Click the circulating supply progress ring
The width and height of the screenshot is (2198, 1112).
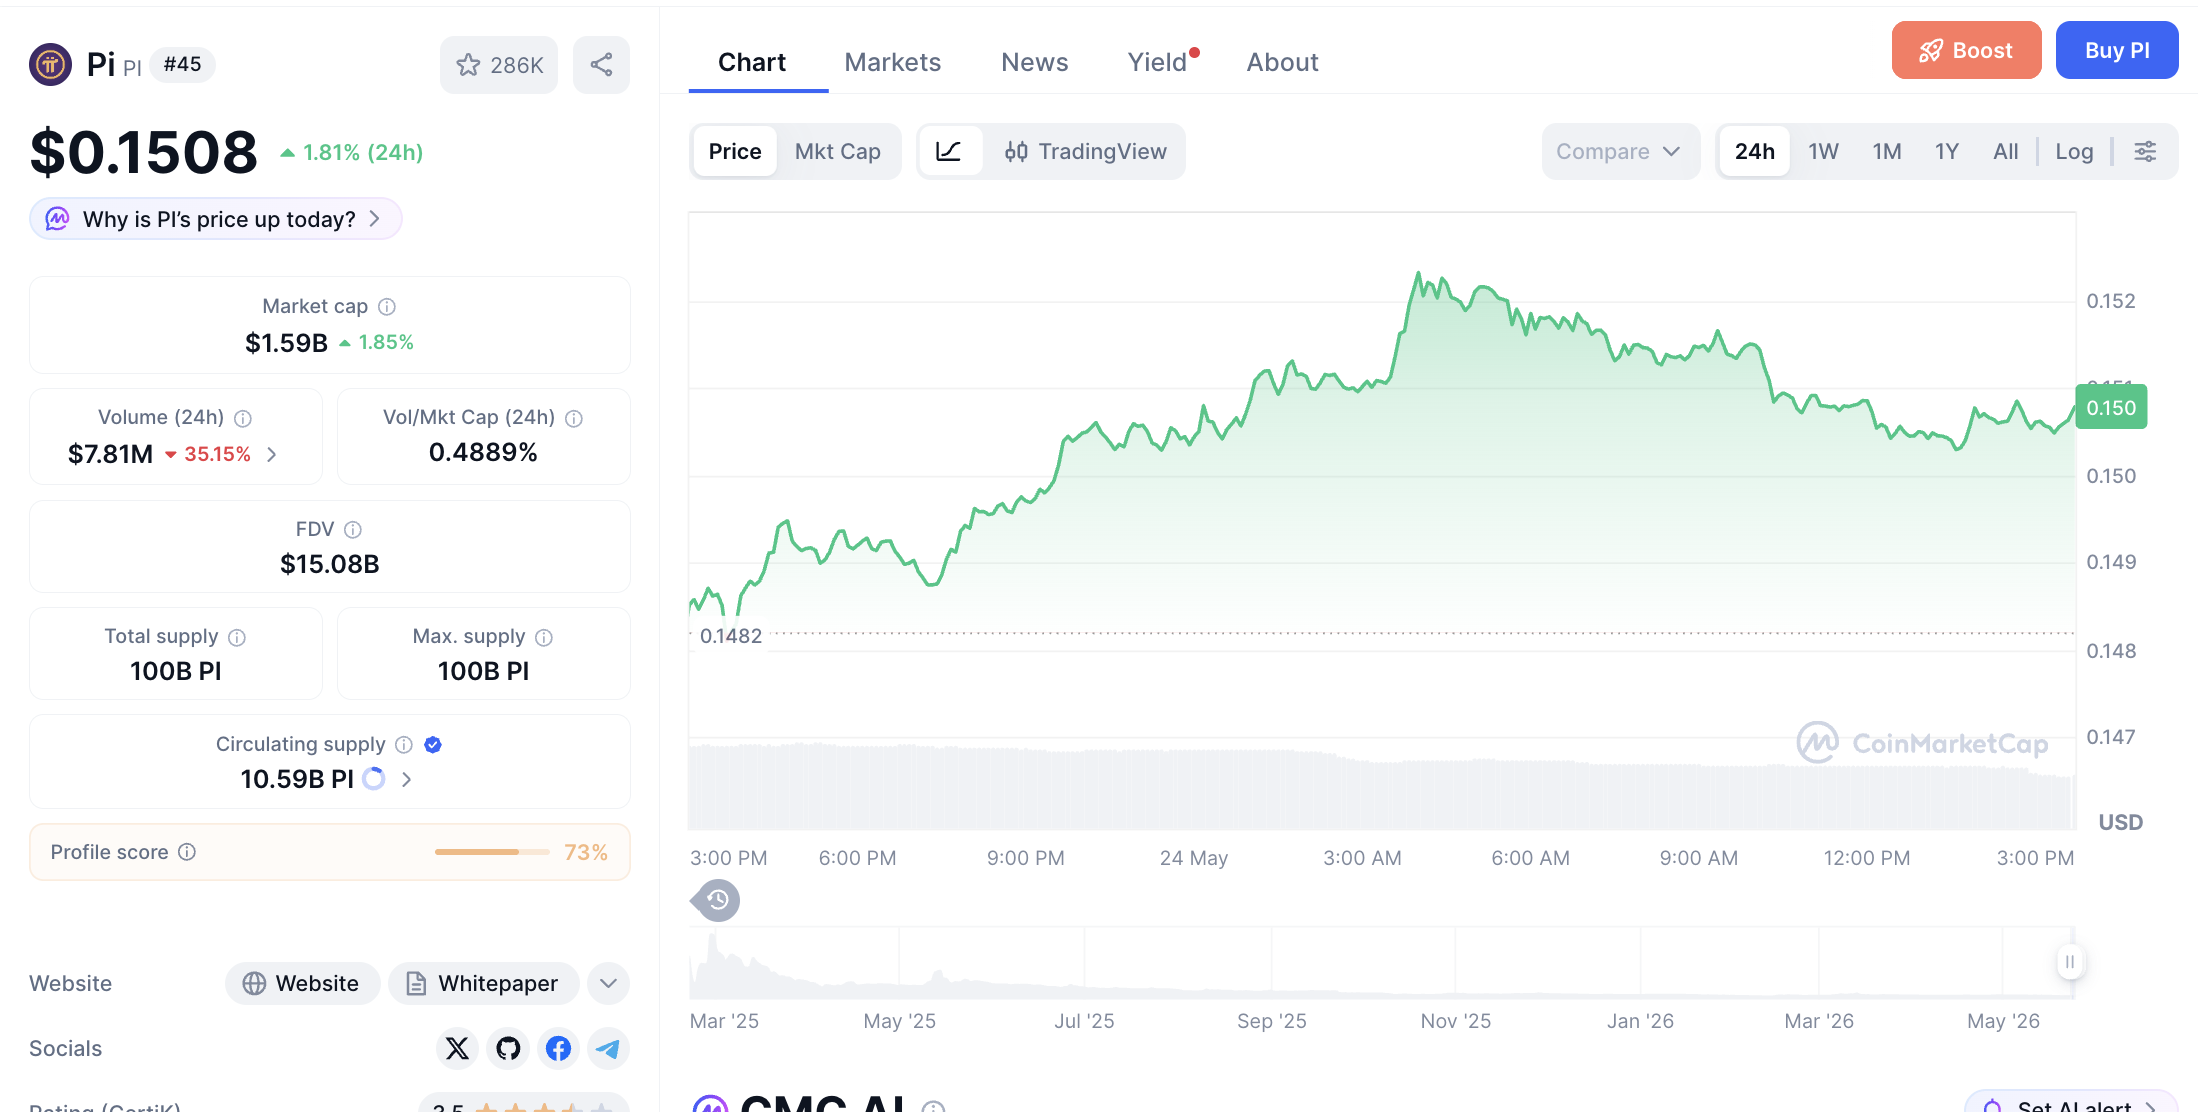coord(374,779)
